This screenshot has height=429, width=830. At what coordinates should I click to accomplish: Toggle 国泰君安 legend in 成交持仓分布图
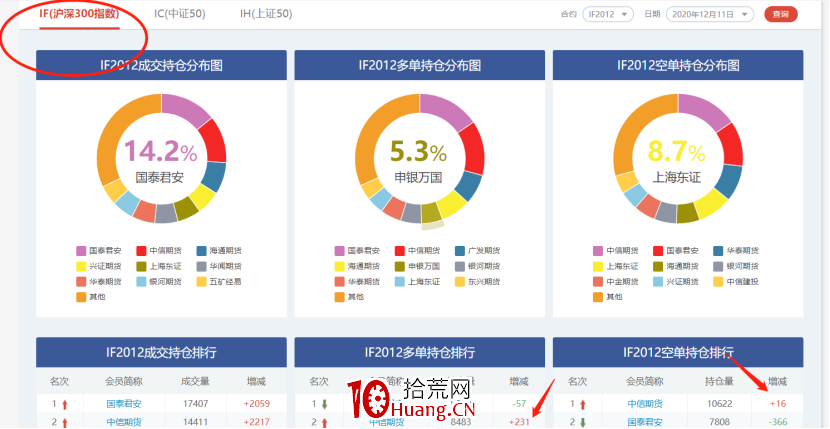click(99, 251)
